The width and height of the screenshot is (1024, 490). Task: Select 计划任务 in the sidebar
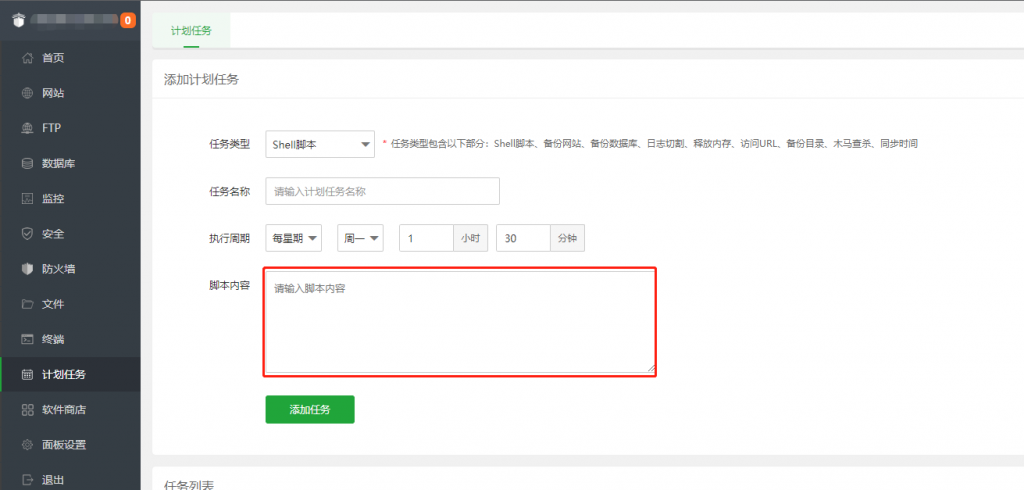coord(70,375)
